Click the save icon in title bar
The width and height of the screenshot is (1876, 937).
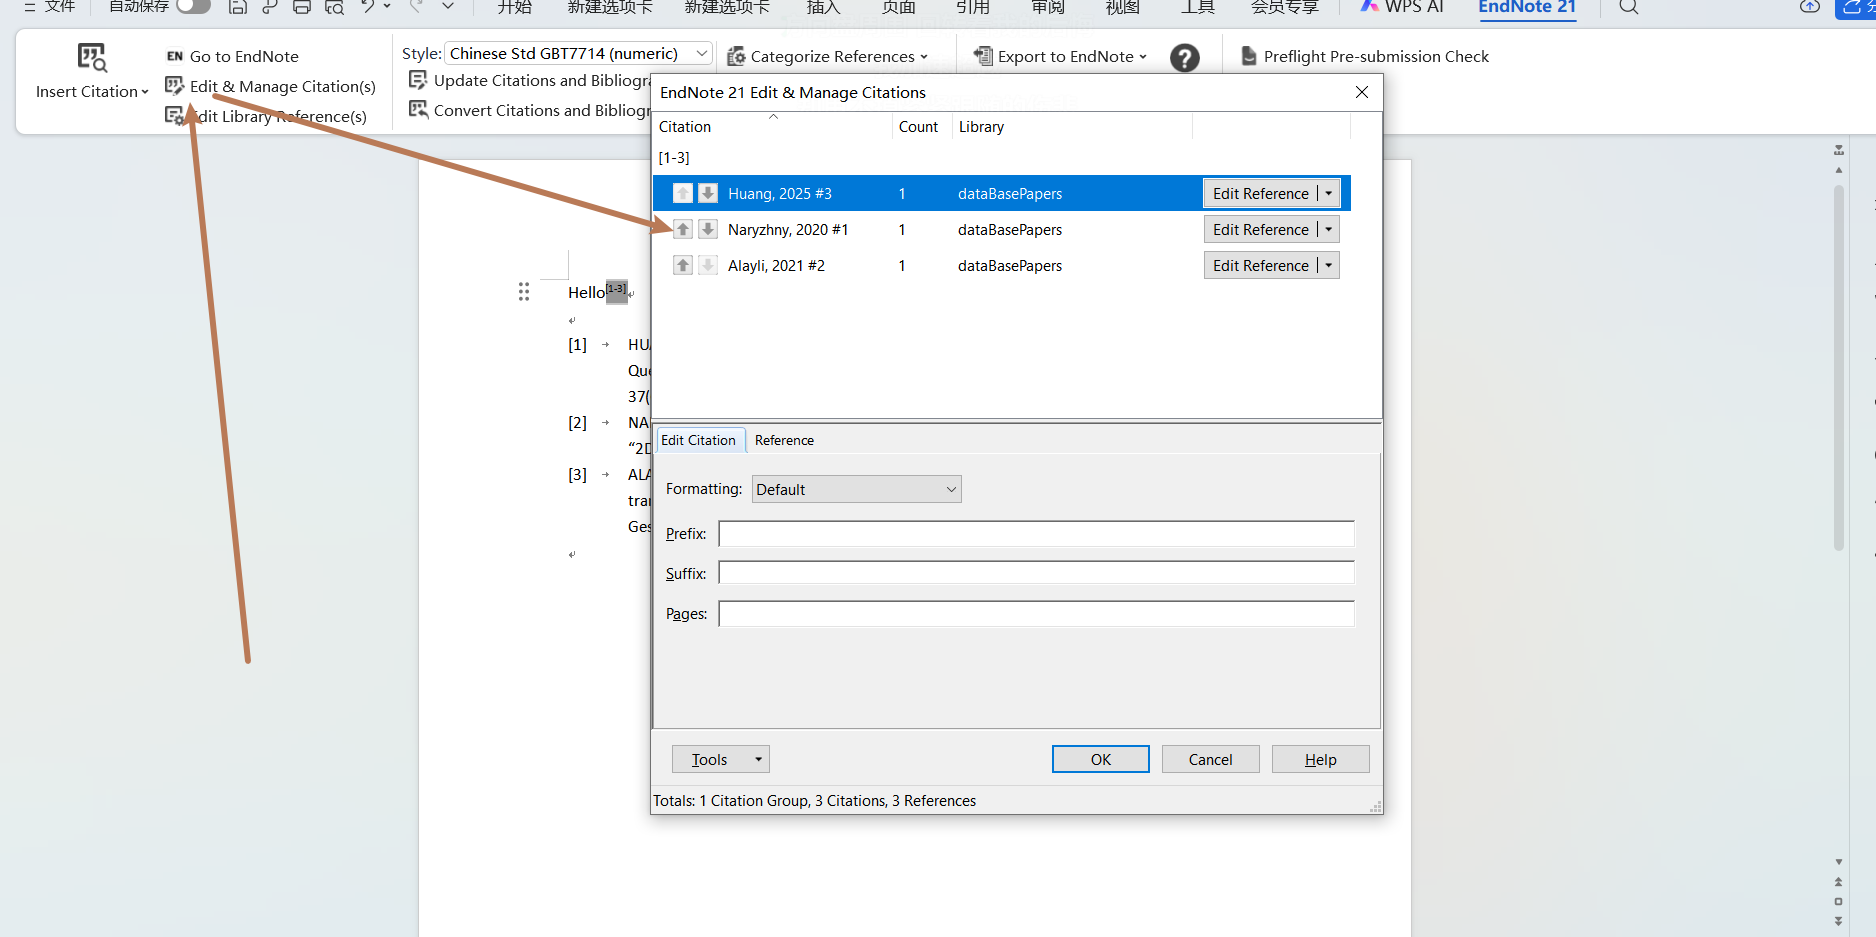click(x=238, y=6)
